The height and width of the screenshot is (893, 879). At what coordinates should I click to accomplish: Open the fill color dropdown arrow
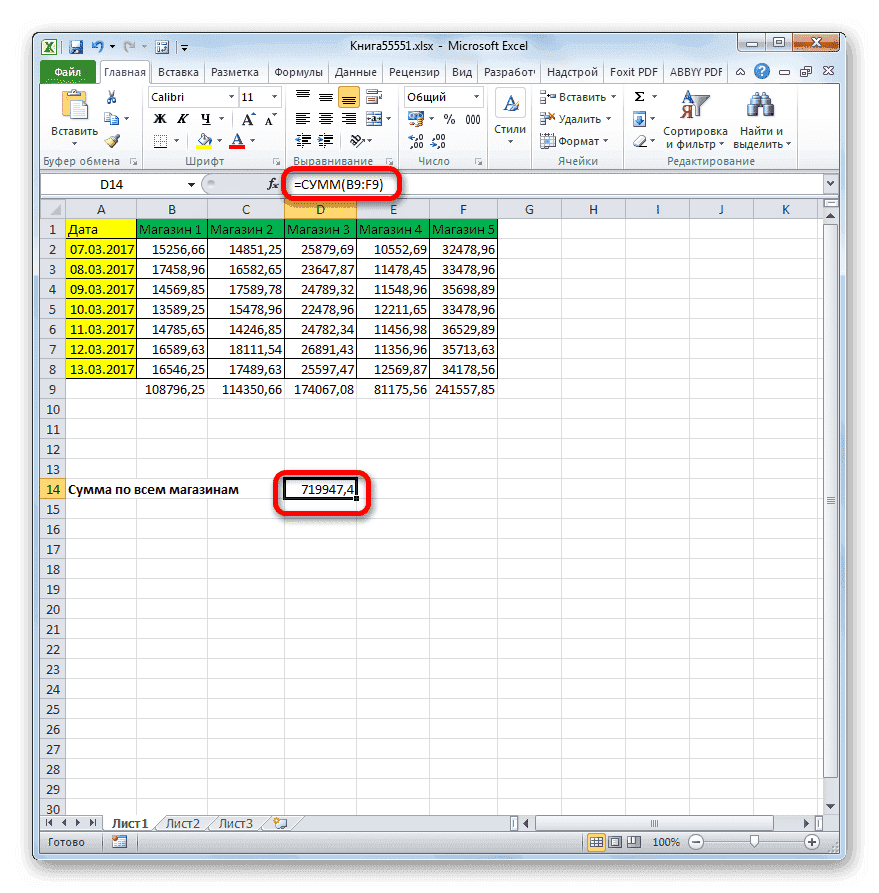[219, 141]
